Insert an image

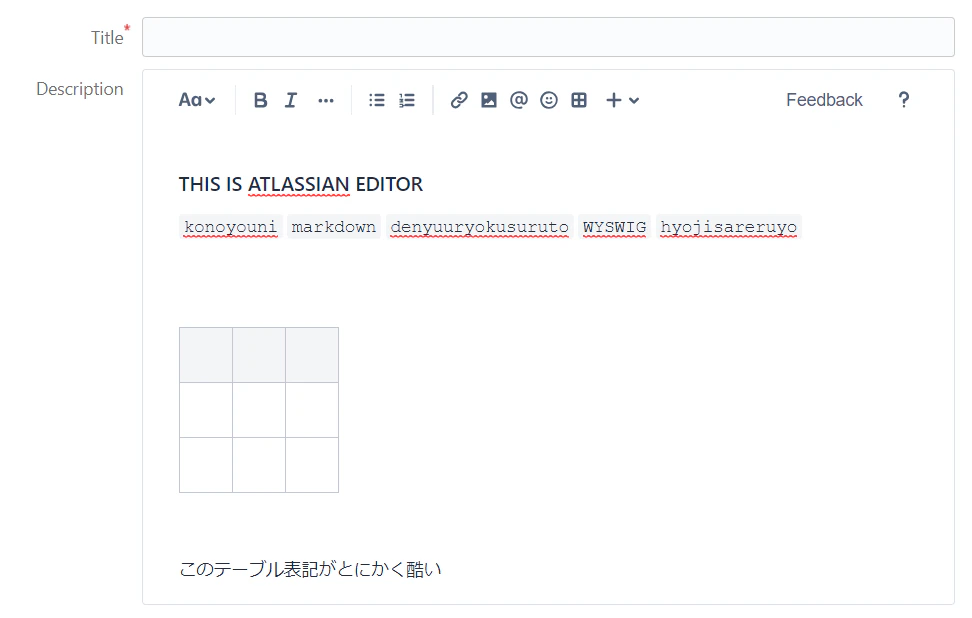tap(488, 100)
